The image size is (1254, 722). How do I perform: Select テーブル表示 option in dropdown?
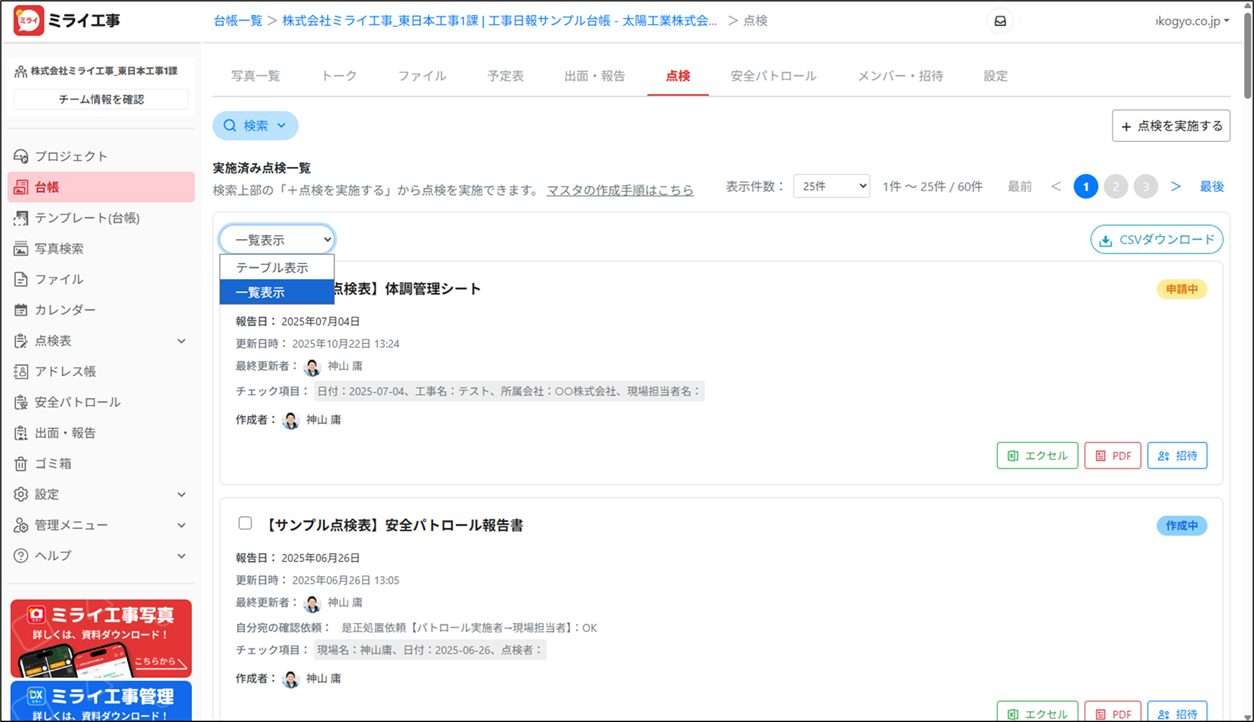(272, 268)
